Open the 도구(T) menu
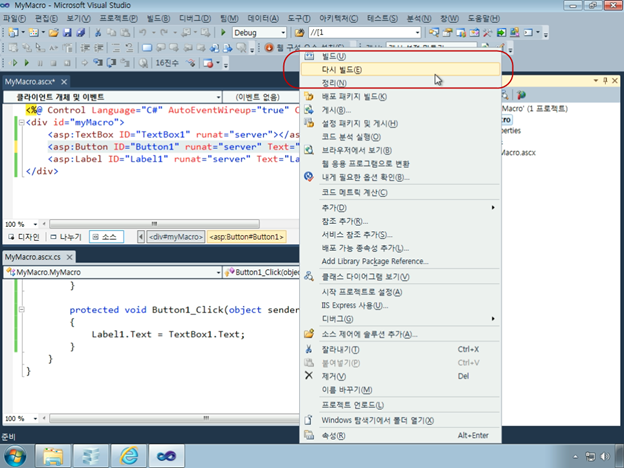This screenshot has height=468, width=624. pyautogui.click(x=299, y=18)
